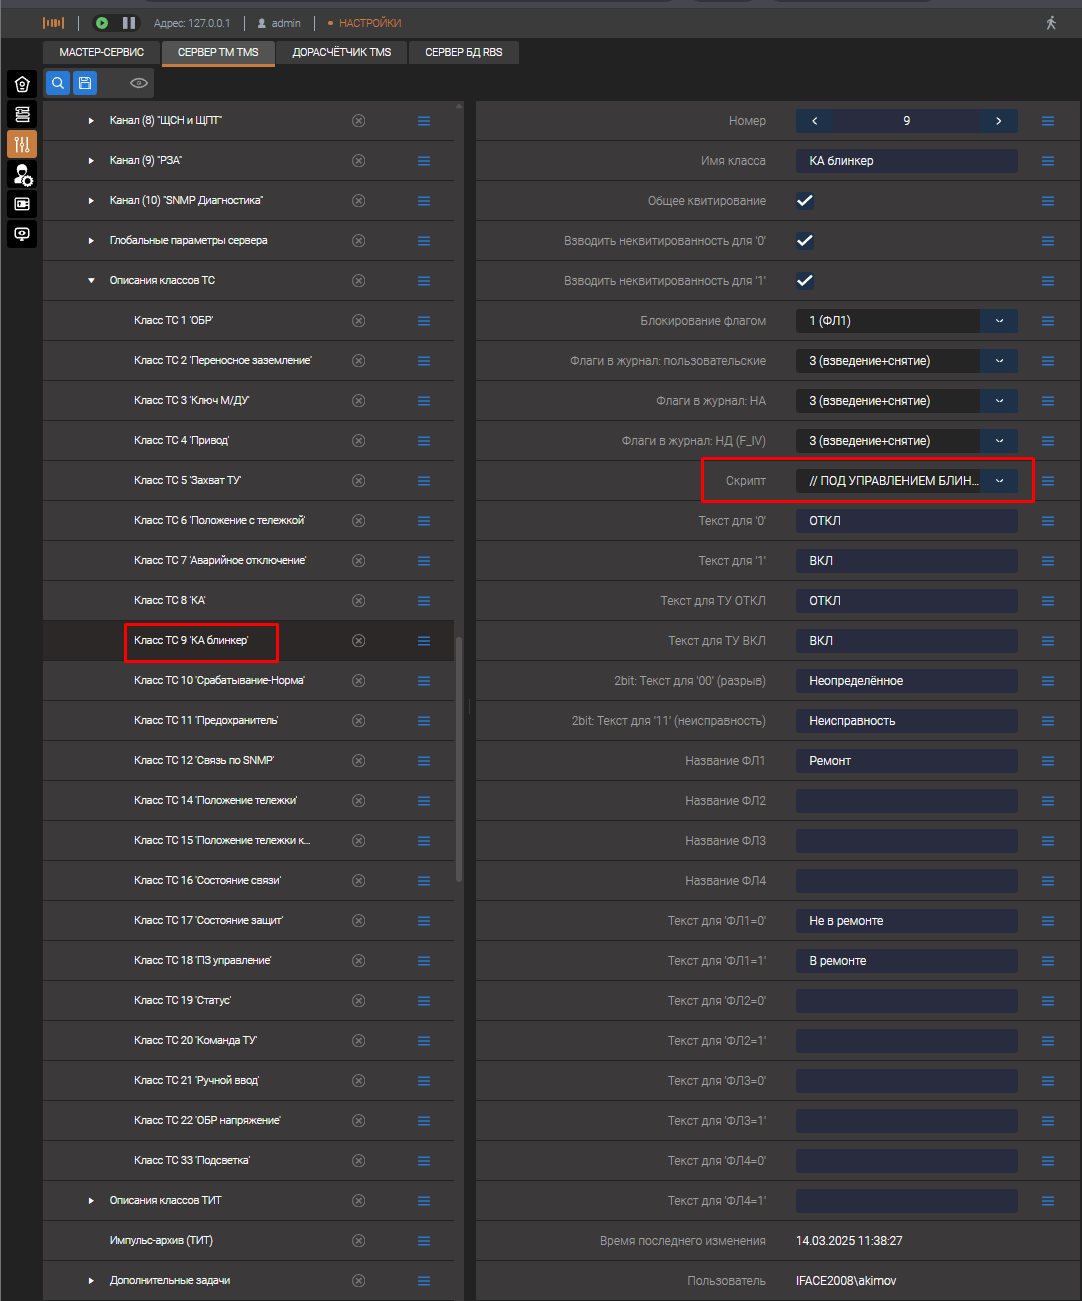
Task: Collapse 'Описания классов ТС' tree node
Action: click(x=91, y=281)
